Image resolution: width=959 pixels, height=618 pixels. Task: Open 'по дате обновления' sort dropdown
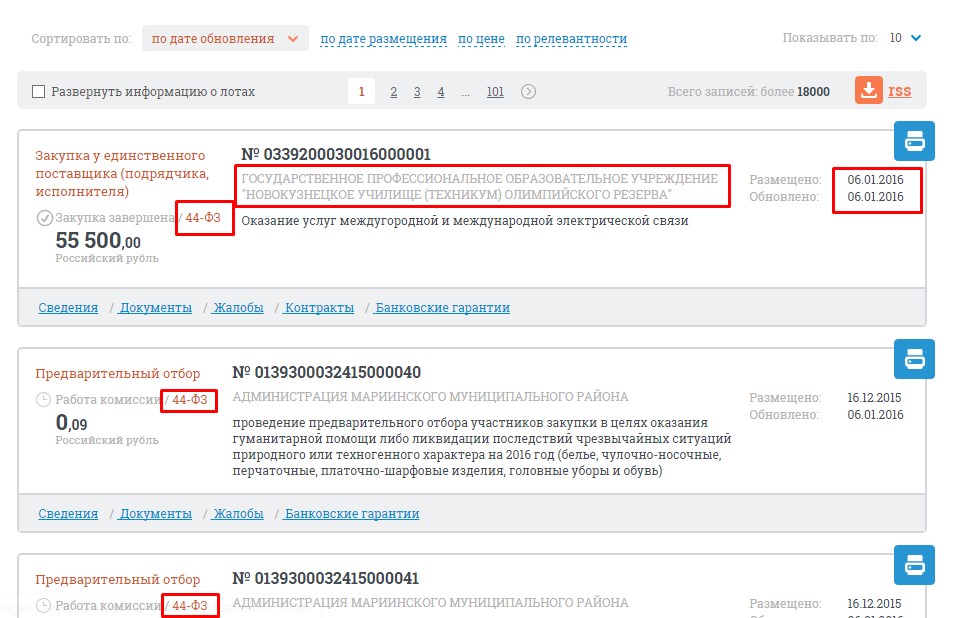(x=225, y=39)
